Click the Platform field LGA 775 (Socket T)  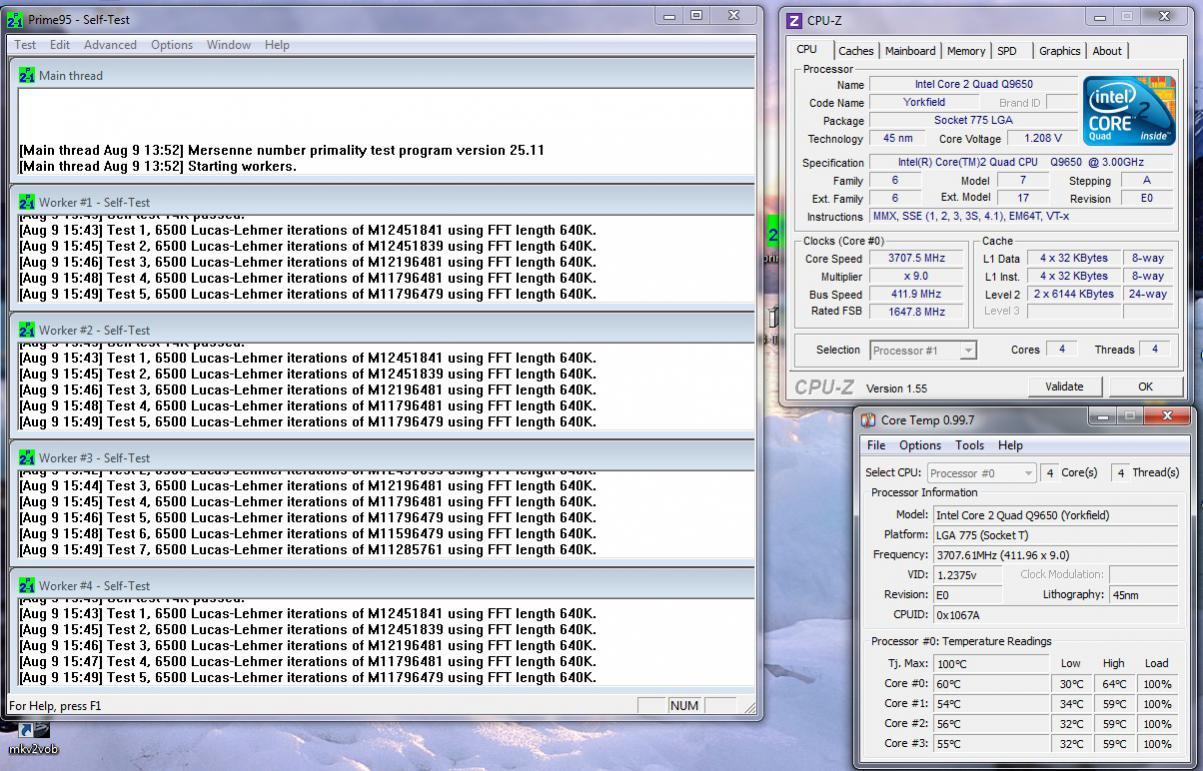1056,535
